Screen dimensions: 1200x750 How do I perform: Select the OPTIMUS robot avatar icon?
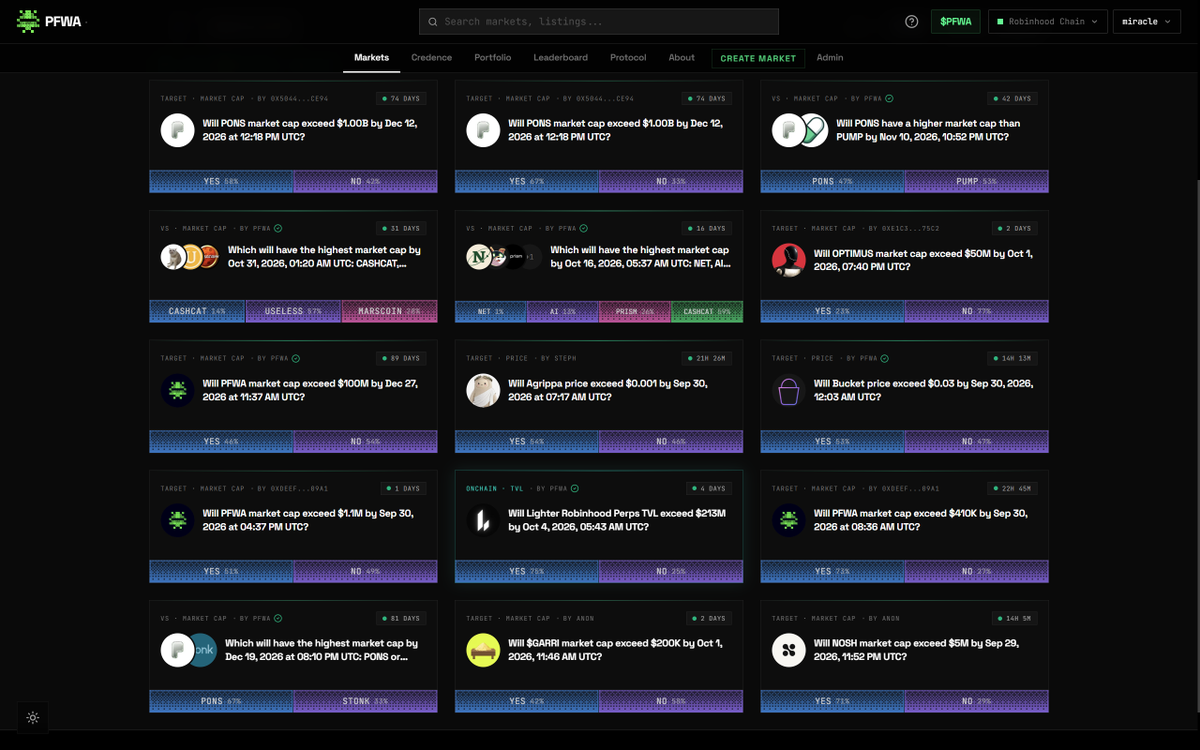click(789, 261)
